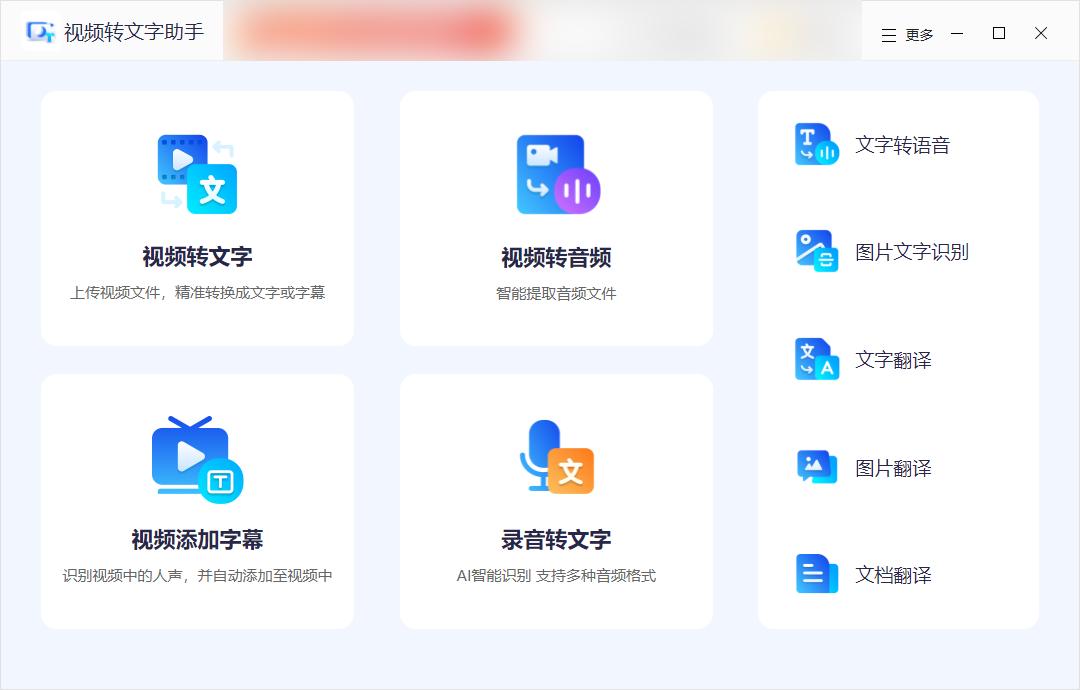Click the hamburger icon beside 更多

pyautogui.click(x=886, y=33)
